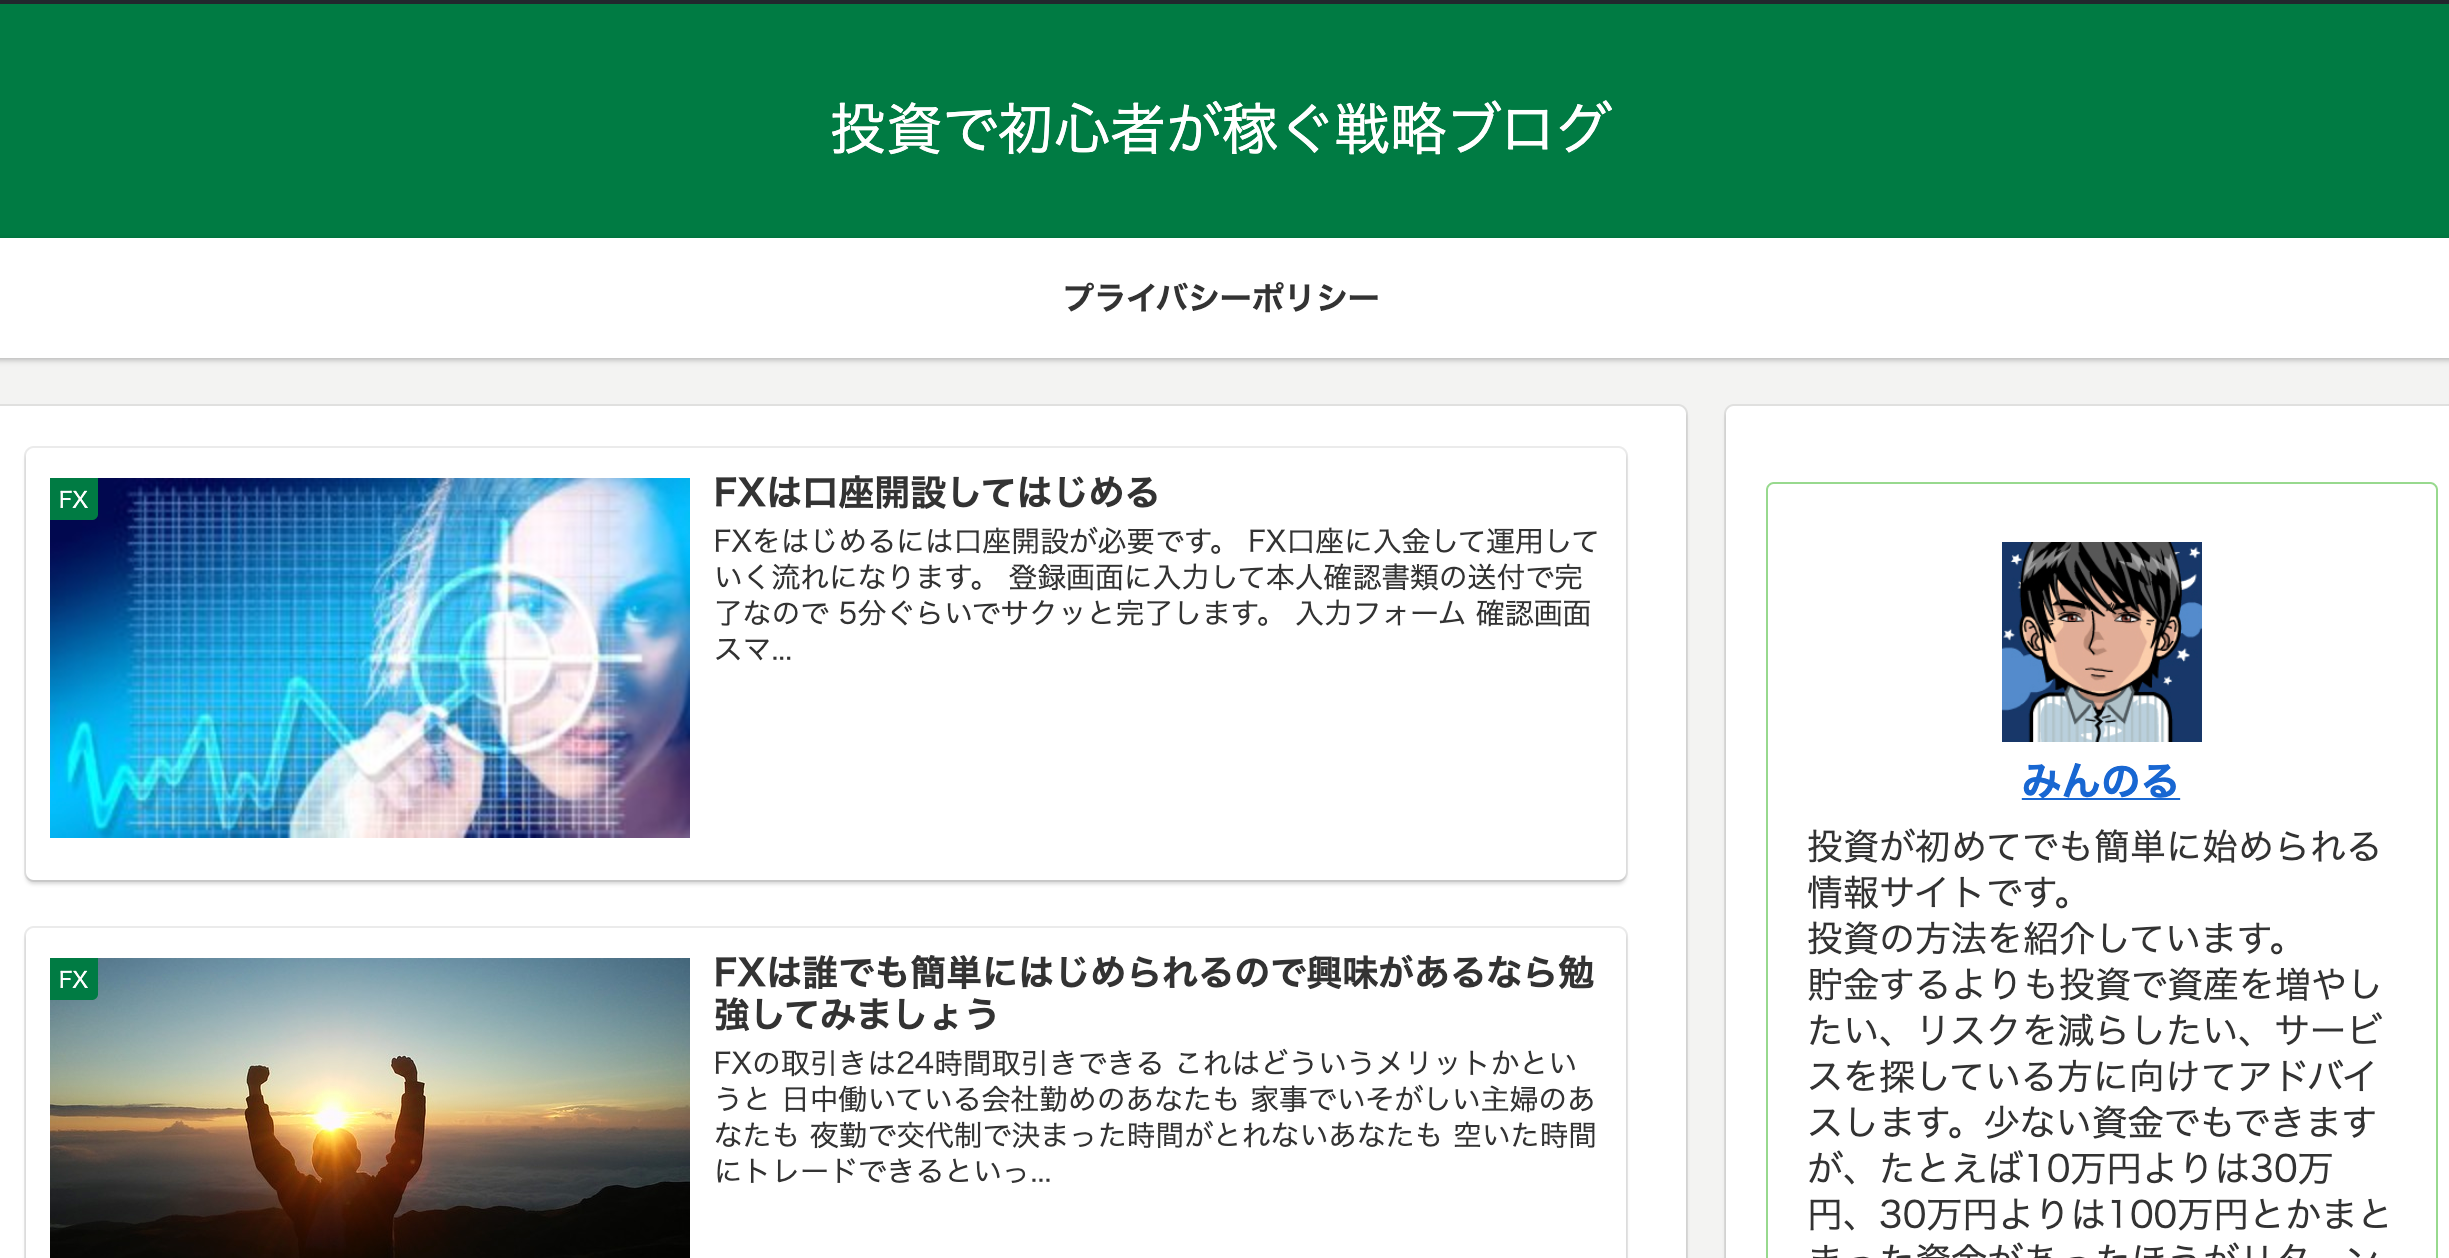Click the みんのる profile avatar image
The height and width of the screenshot is (1258, 2449).
[x=2101, y=641]
